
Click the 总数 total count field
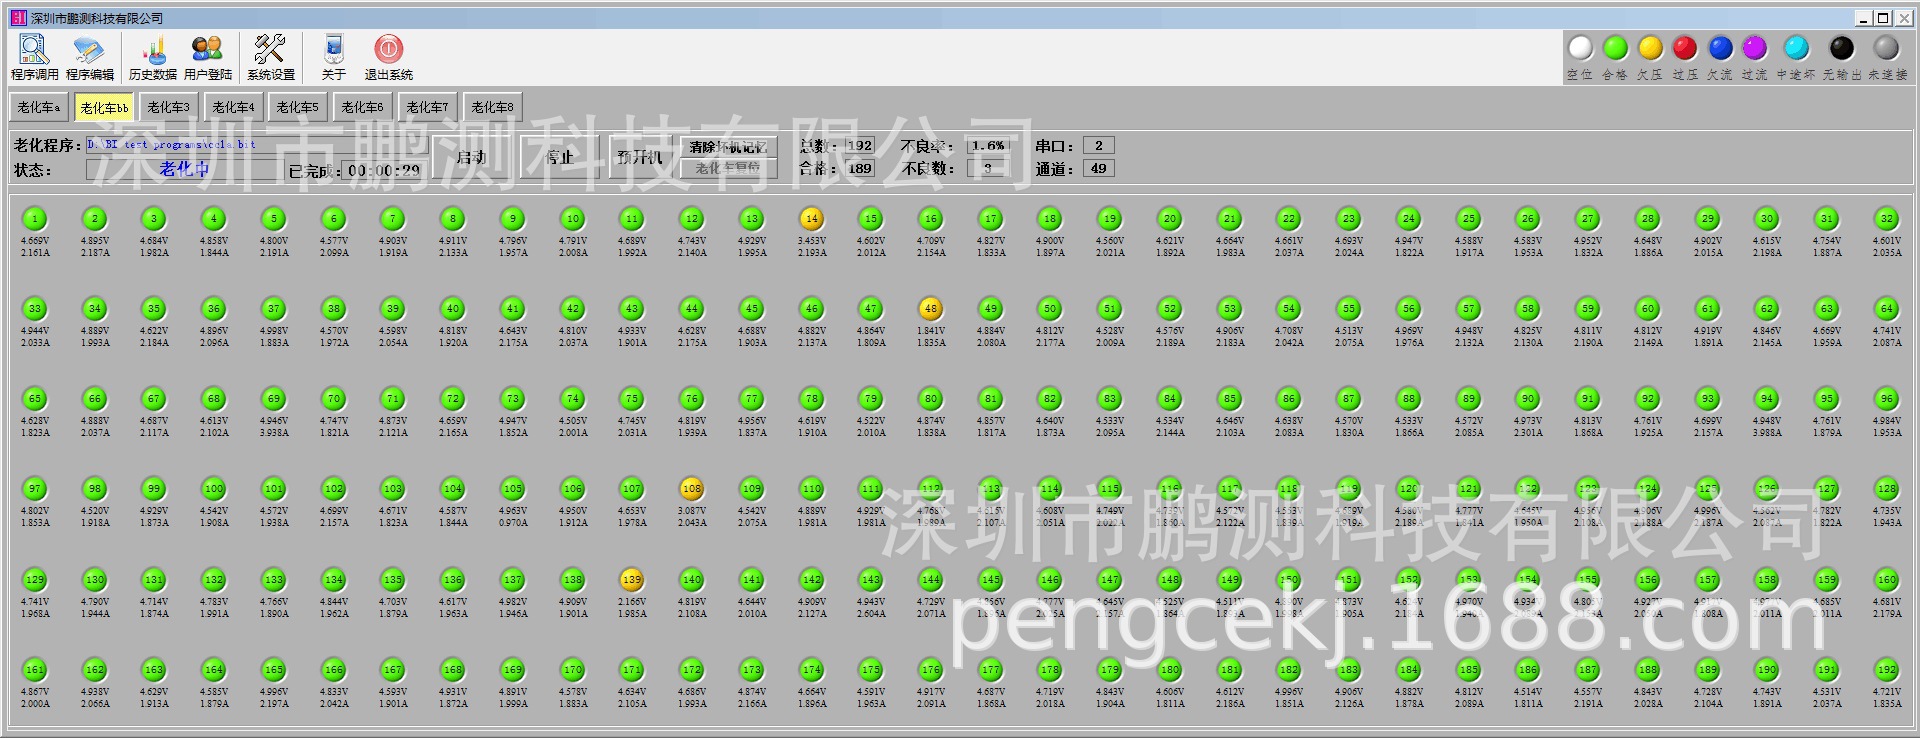point(860,145)
